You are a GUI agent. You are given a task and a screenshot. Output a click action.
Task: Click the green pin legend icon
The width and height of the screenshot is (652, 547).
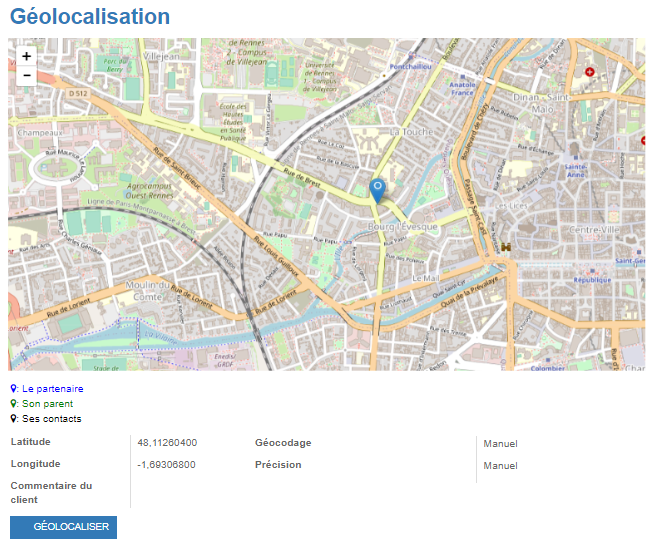tap(14, 403)
